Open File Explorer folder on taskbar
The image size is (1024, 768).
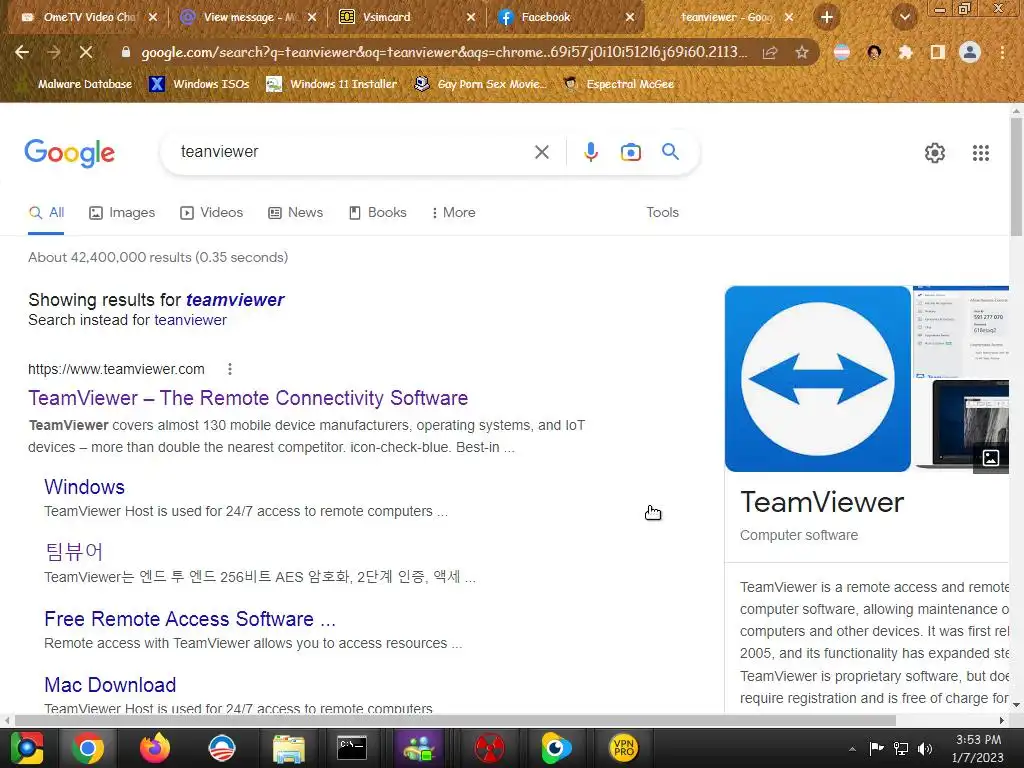288,748
